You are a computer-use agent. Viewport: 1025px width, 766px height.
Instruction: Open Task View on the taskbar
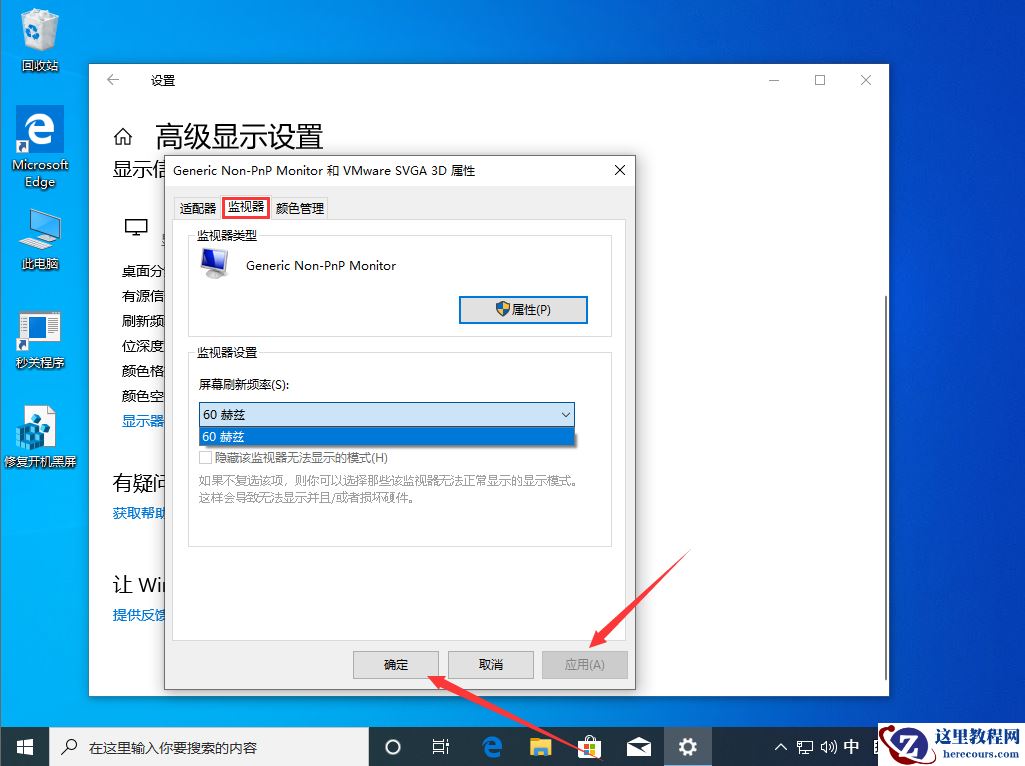click(x=441, y=746)
